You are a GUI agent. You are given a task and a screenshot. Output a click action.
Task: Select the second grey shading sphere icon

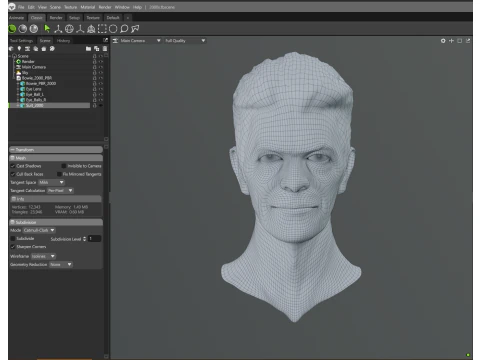click(x=23, y=29)
